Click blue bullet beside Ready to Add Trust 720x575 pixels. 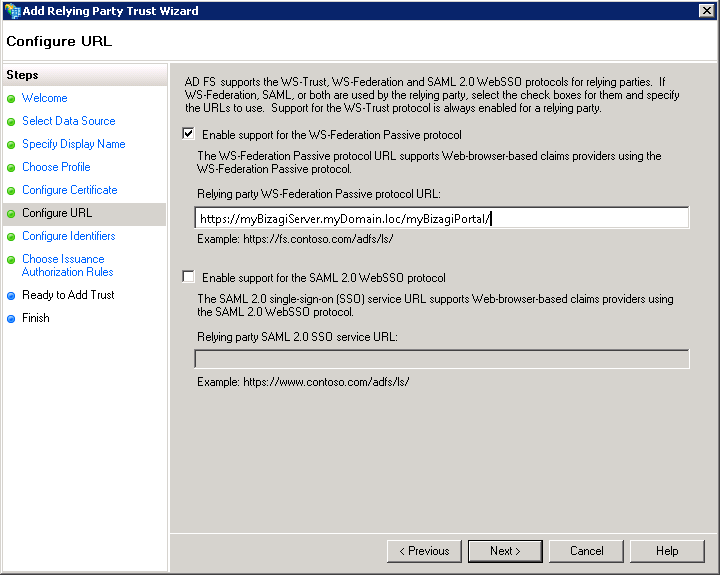[11, 296]
